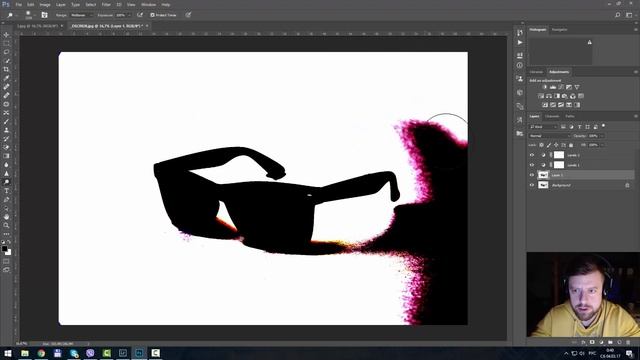The width and height of the screenshot is (640, 360).
Task: Open the Windows Start menu
Action: 8,353
